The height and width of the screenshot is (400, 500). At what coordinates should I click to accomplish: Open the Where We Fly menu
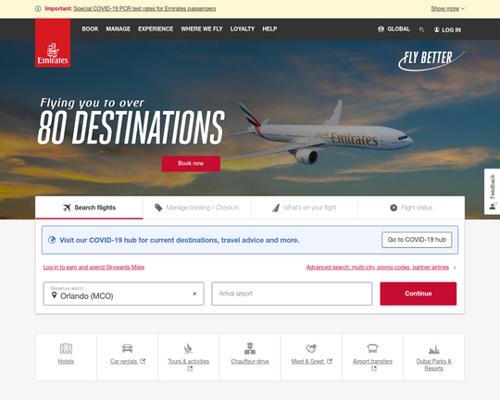[202, 29]
